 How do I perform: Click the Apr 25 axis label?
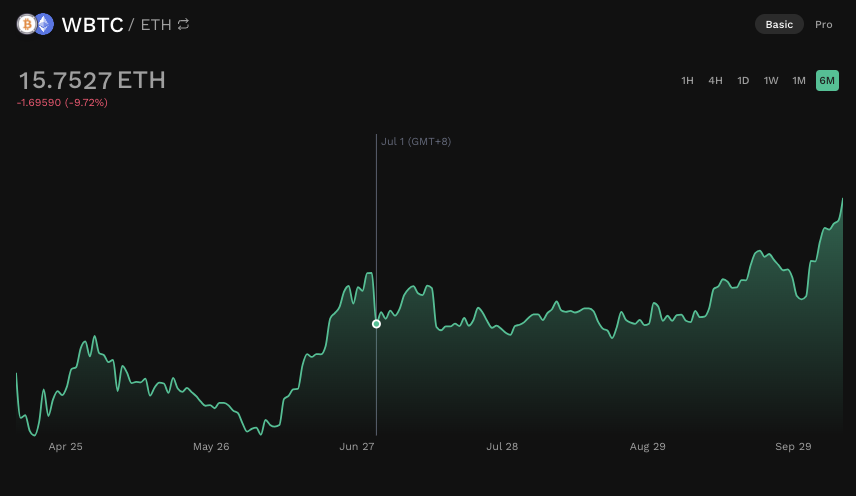point(66,446)
